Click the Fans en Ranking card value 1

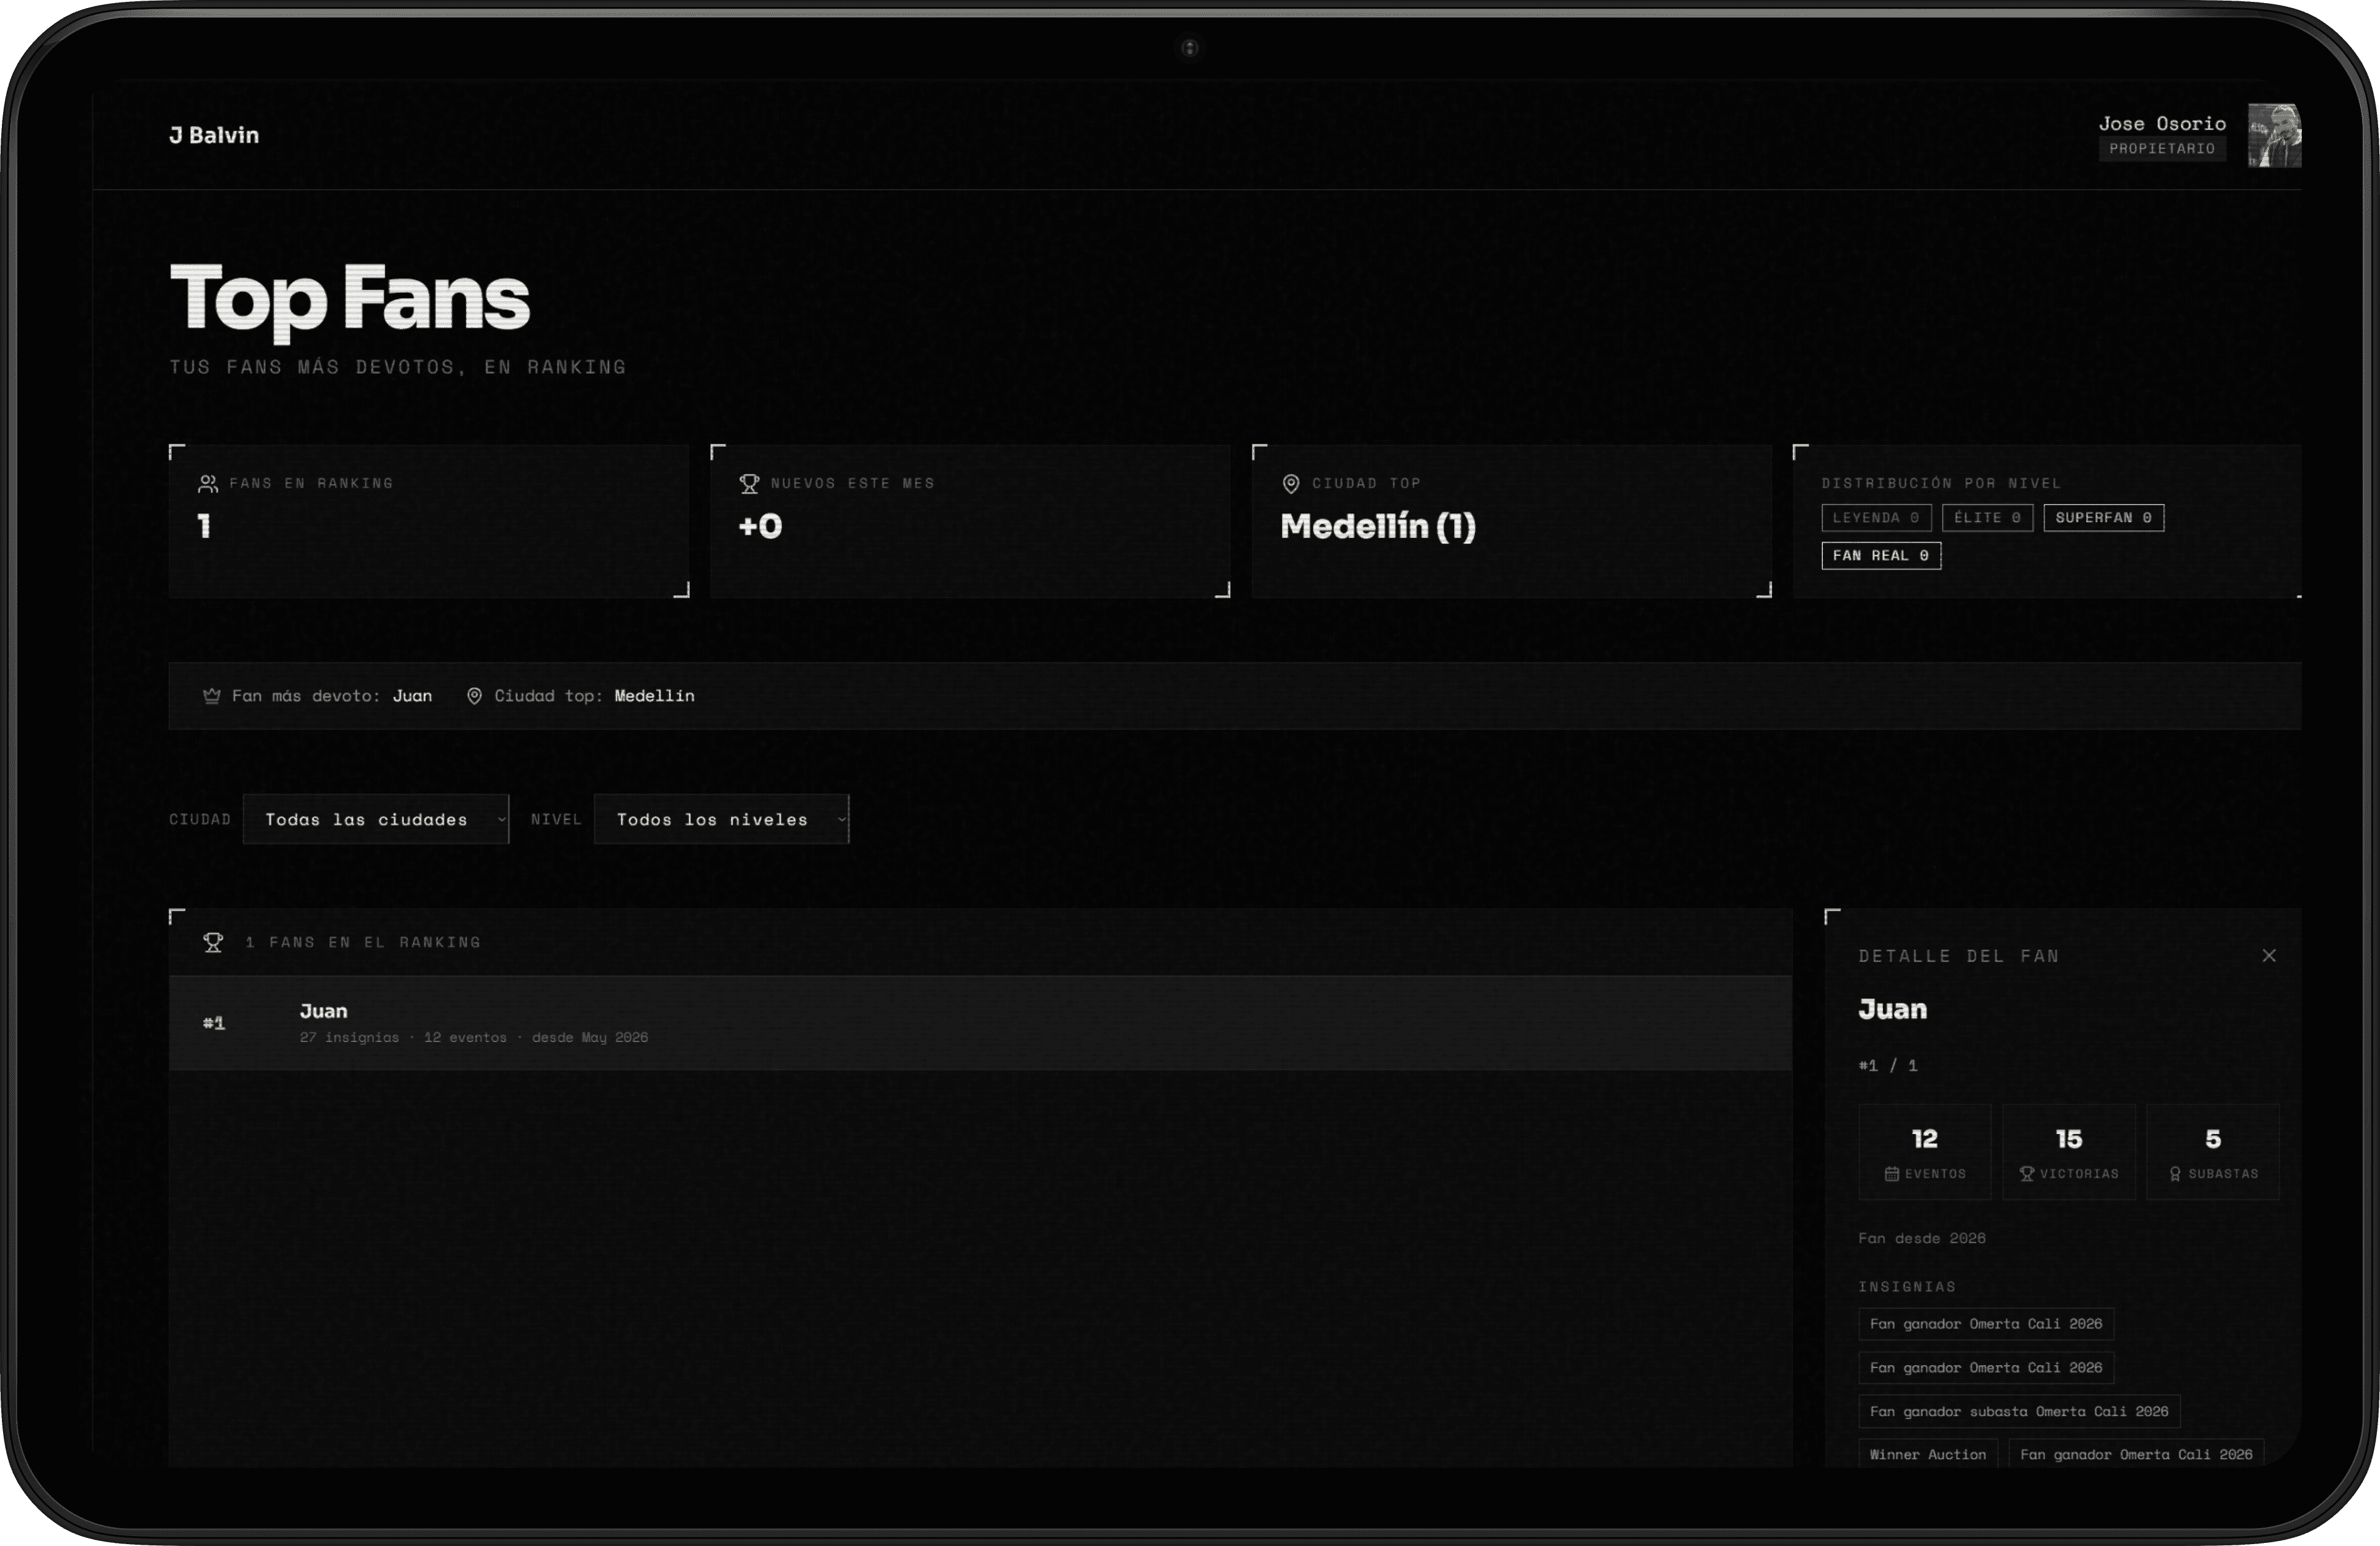204,527
